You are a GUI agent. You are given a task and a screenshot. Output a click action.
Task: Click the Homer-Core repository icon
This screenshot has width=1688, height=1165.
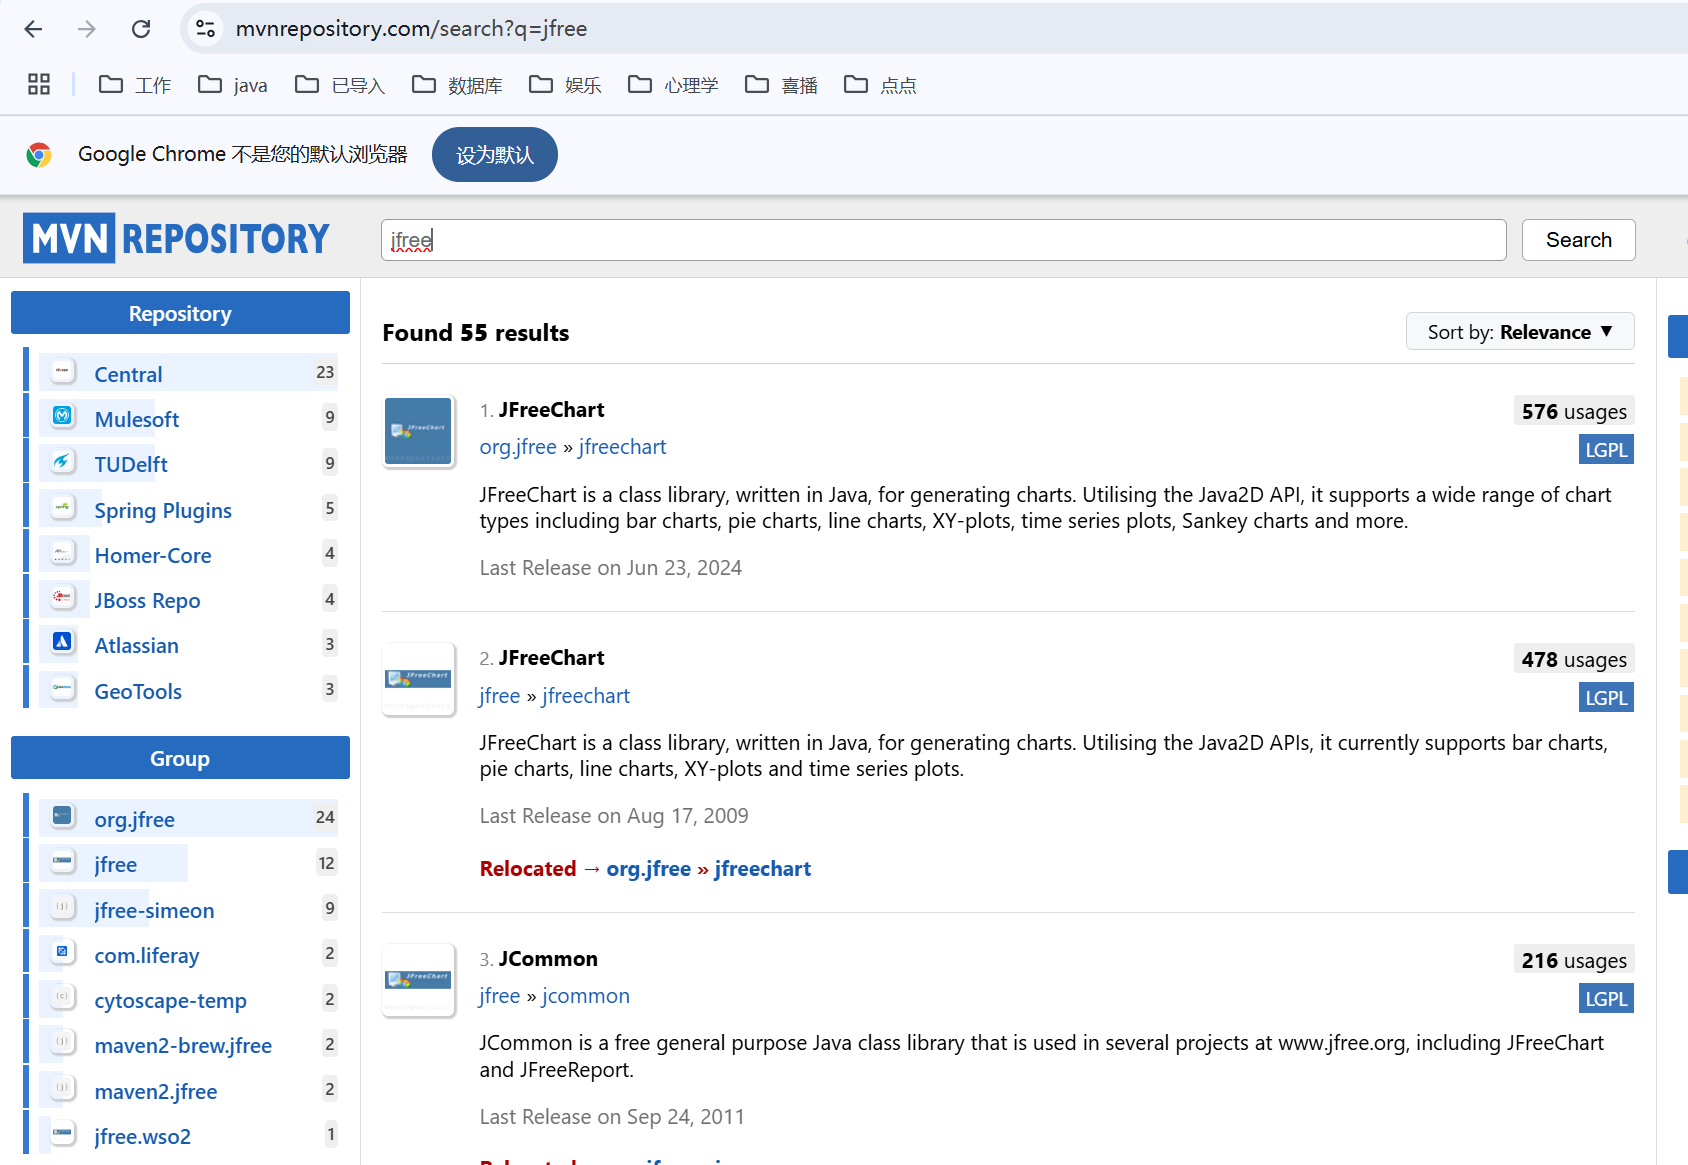tap(62, 552)
